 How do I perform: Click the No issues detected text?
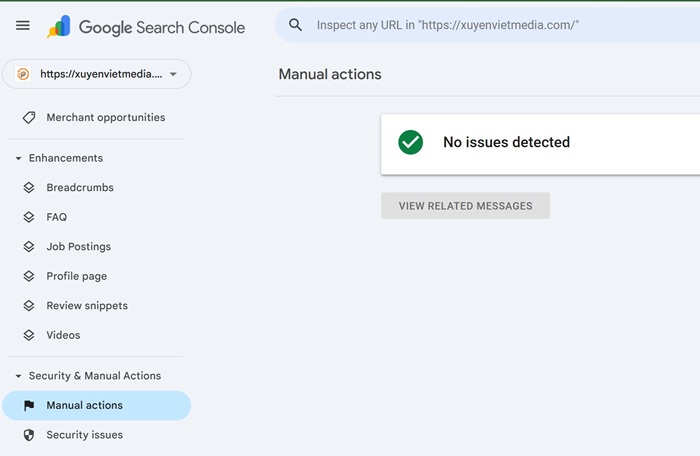[506, 142]
